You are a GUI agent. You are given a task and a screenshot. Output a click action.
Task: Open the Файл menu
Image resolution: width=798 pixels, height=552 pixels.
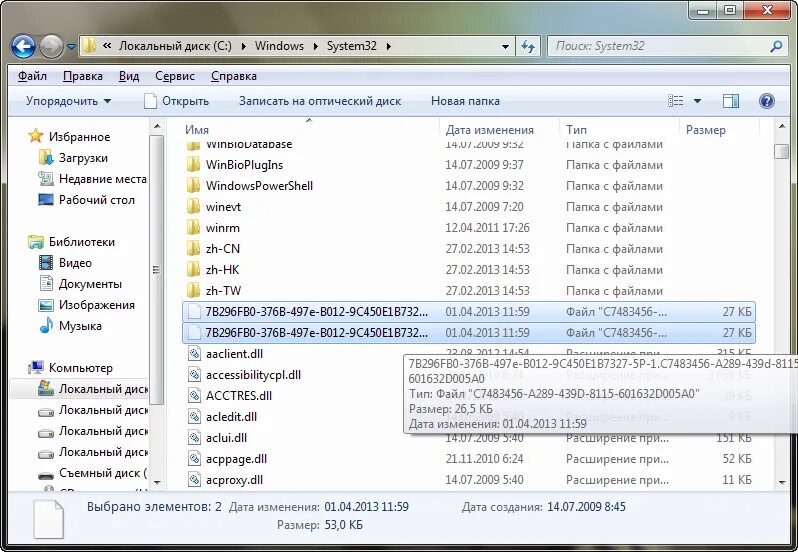point(32,76)
